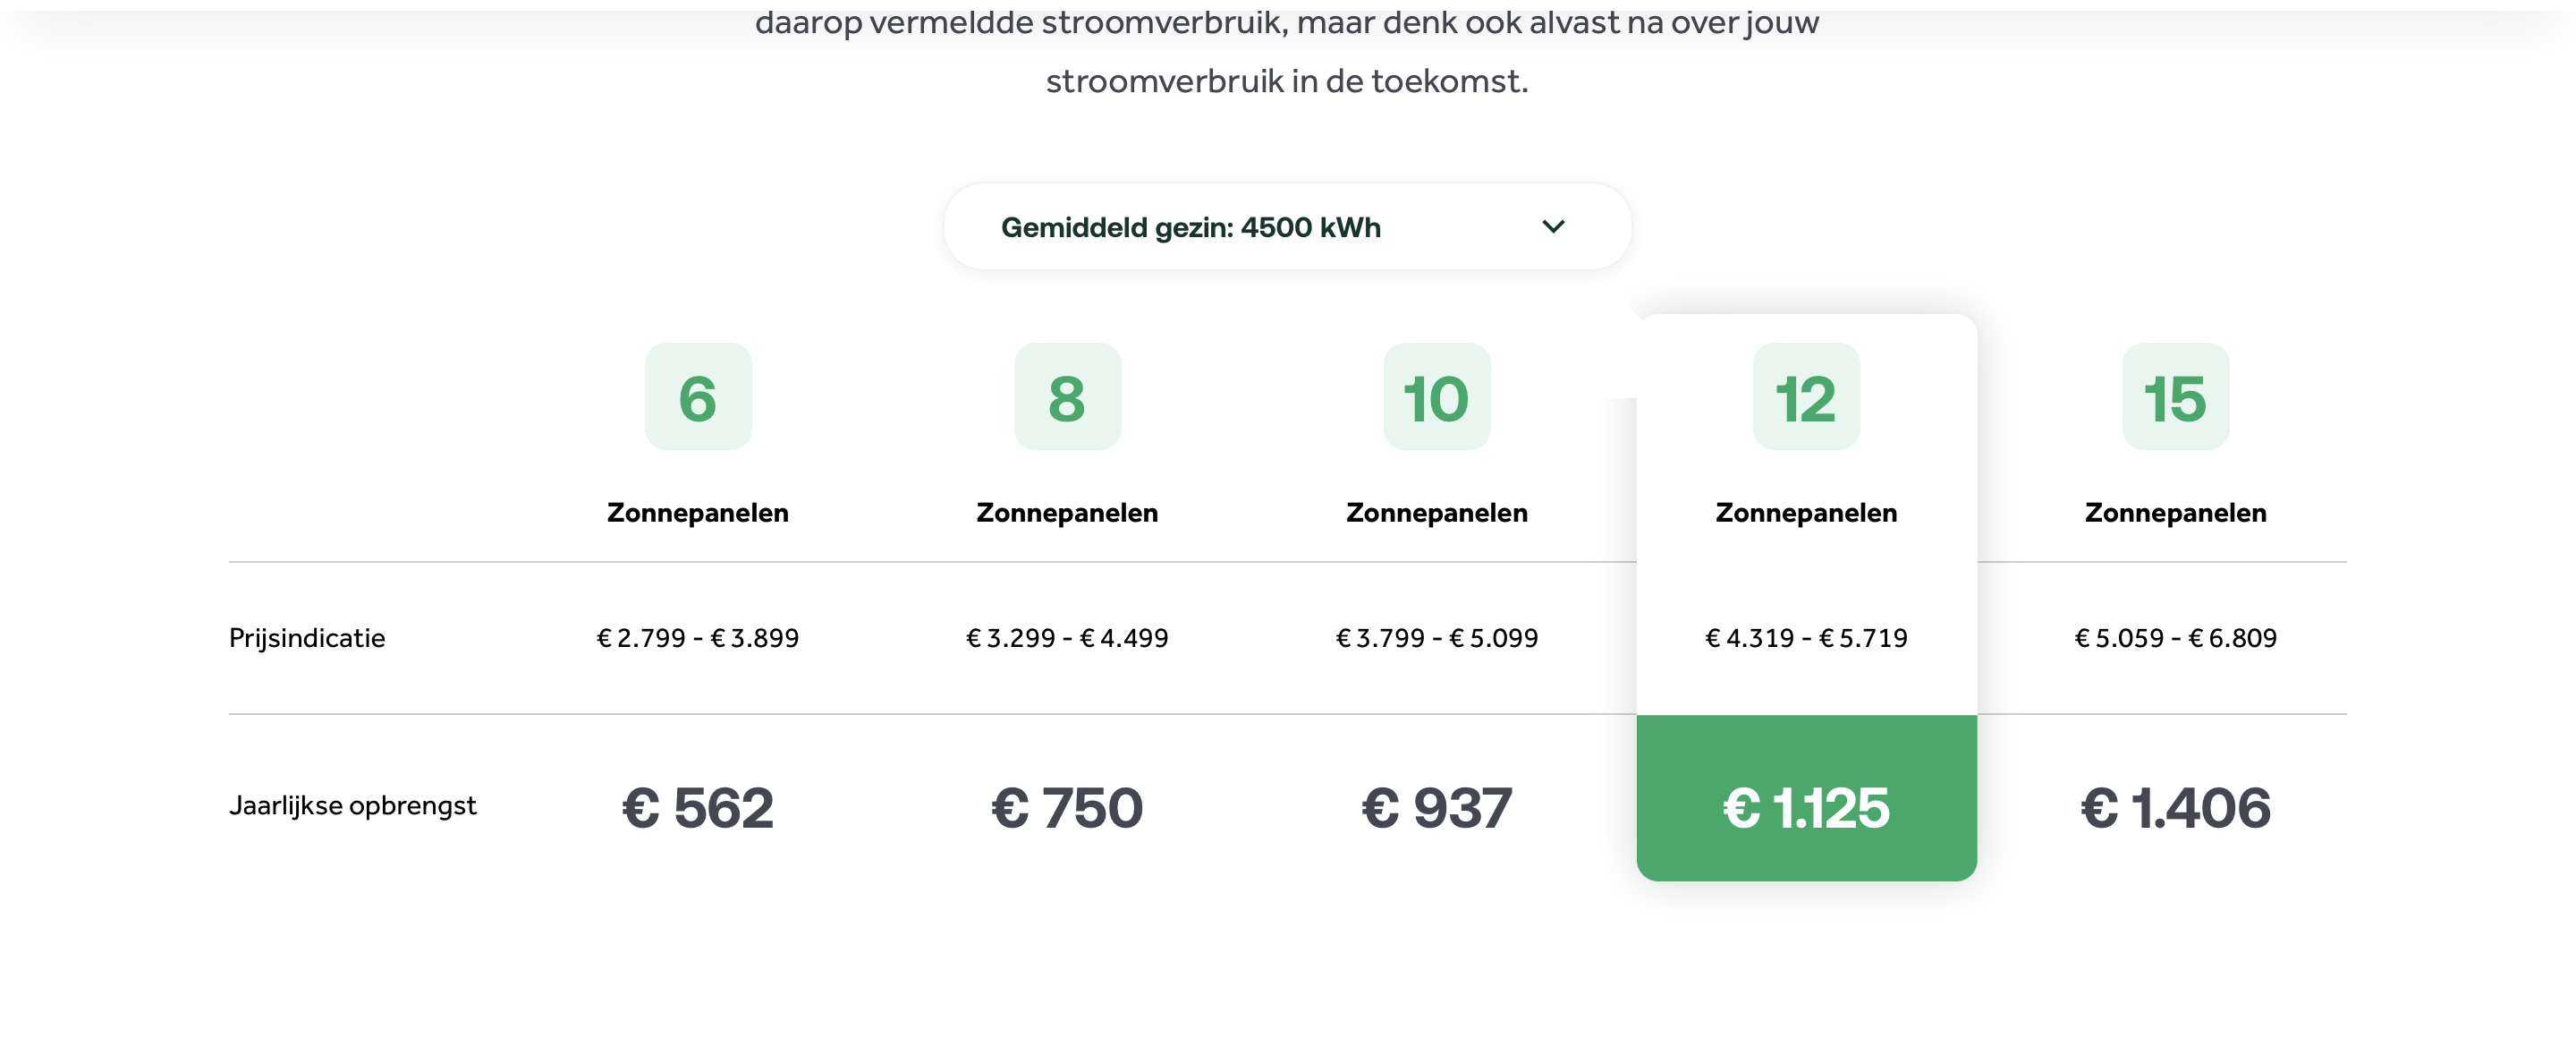
Task: Click price range € 4.319 - € 5.719
Action: tap(1806, 638)
